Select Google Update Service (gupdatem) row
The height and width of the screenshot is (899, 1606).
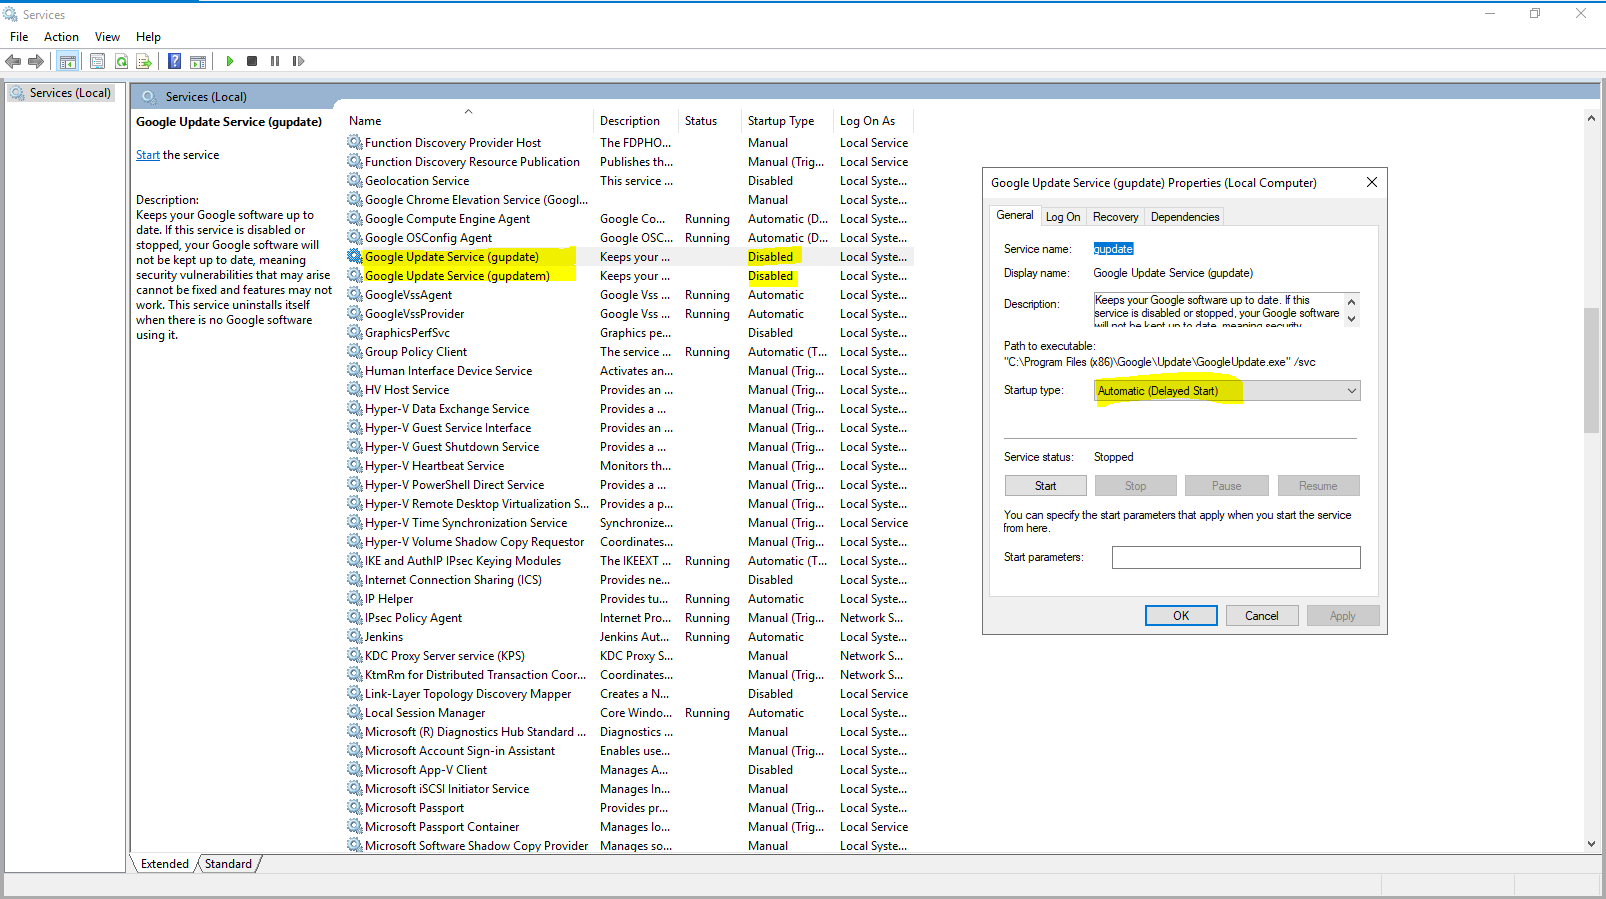[x=629, y=276]
